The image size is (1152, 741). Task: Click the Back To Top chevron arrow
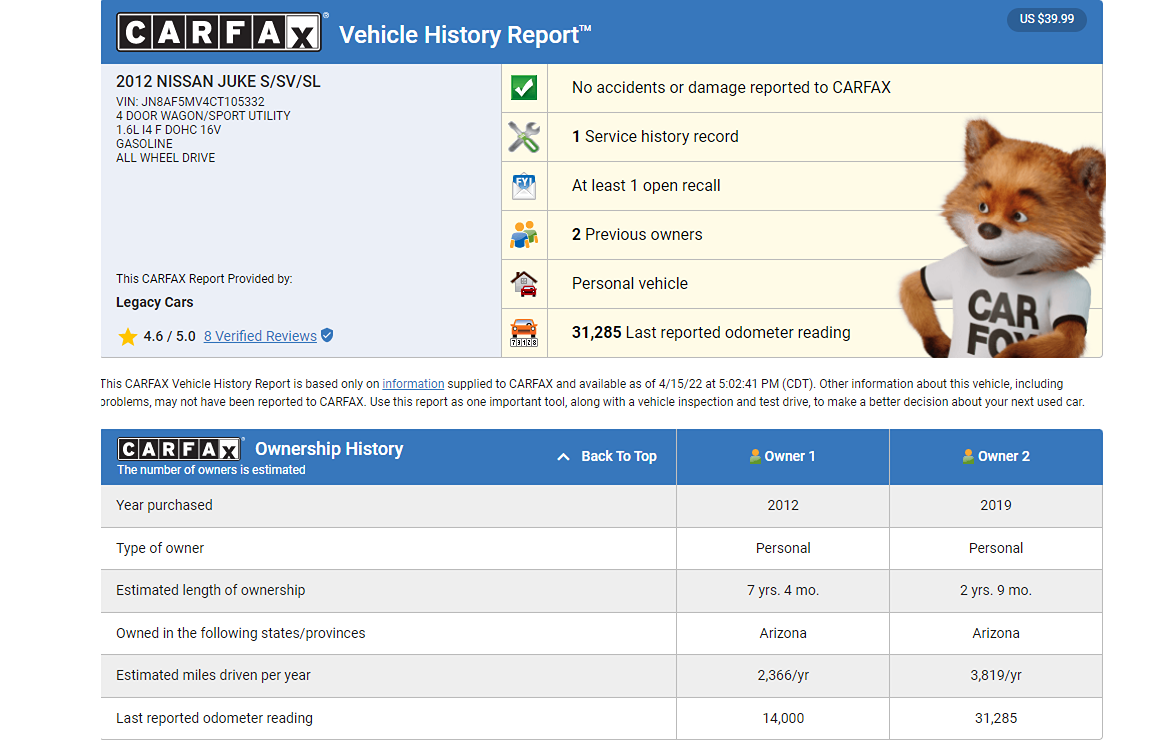click(x=562, y=456)
